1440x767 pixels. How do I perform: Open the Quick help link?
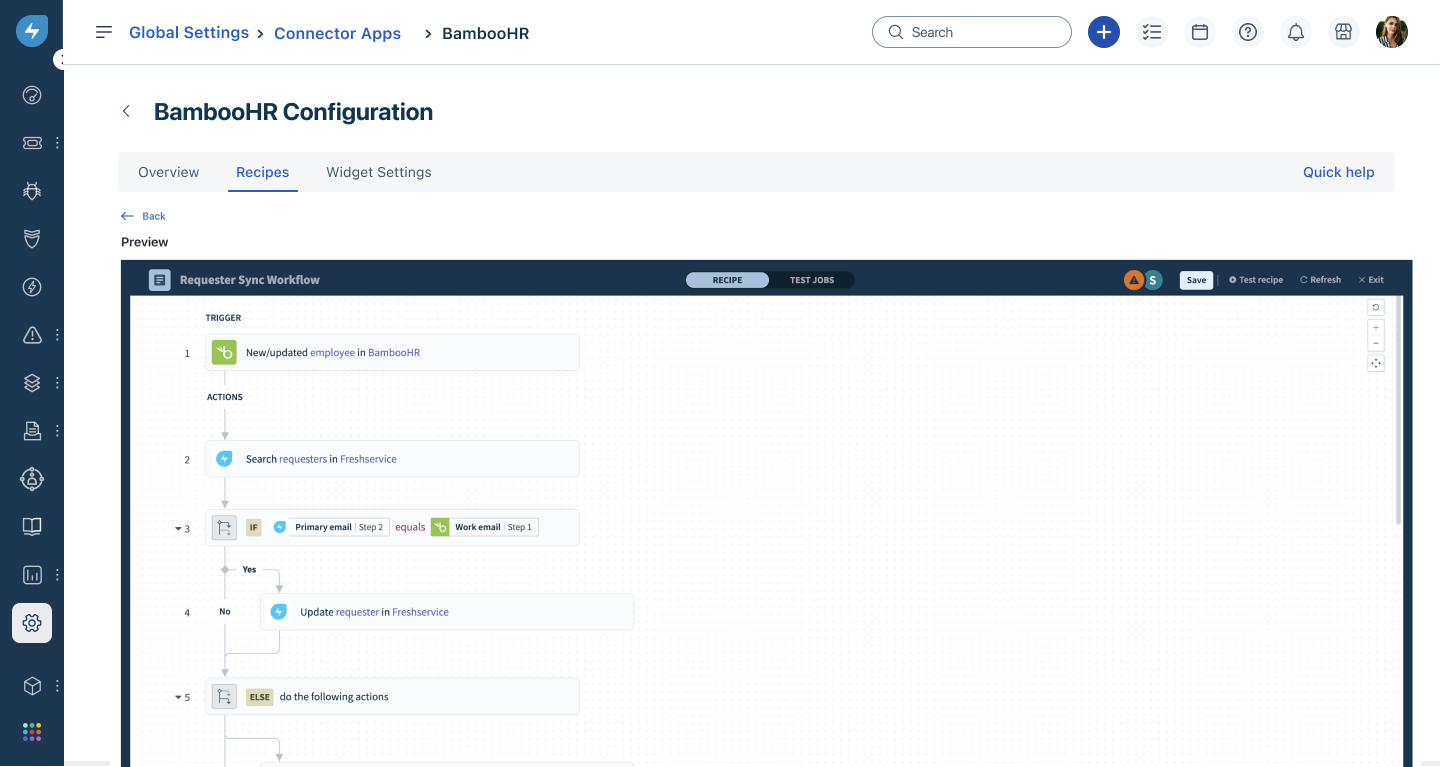(1338, 172)
